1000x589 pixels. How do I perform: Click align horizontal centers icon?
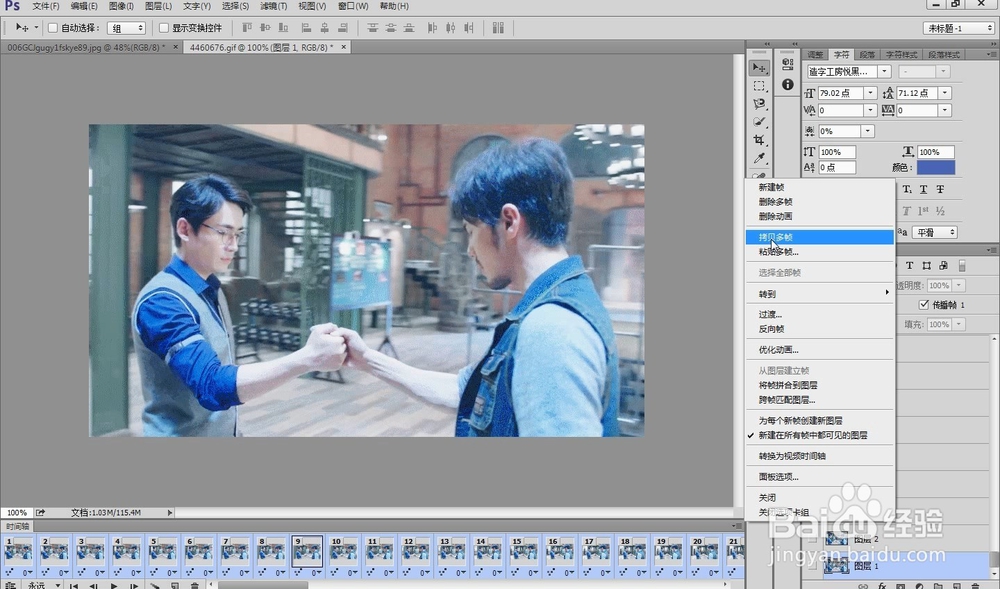tap(325, 27)
